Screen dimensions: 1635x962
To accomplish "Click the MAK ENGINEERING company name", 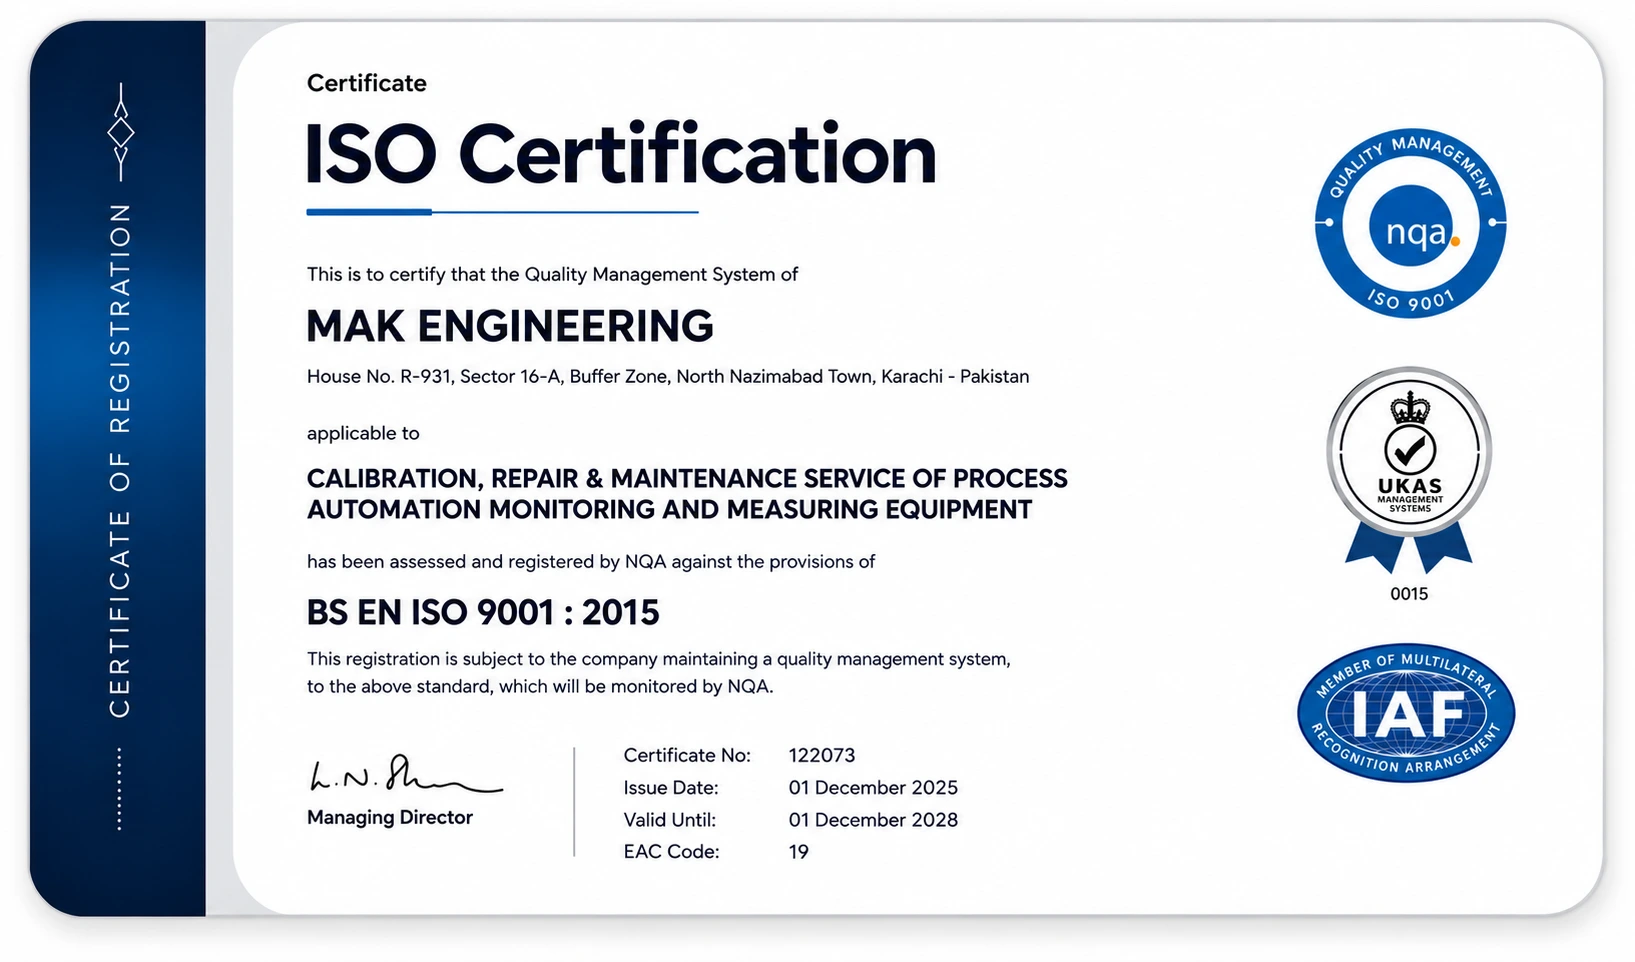I will click(x=510, y=326).
